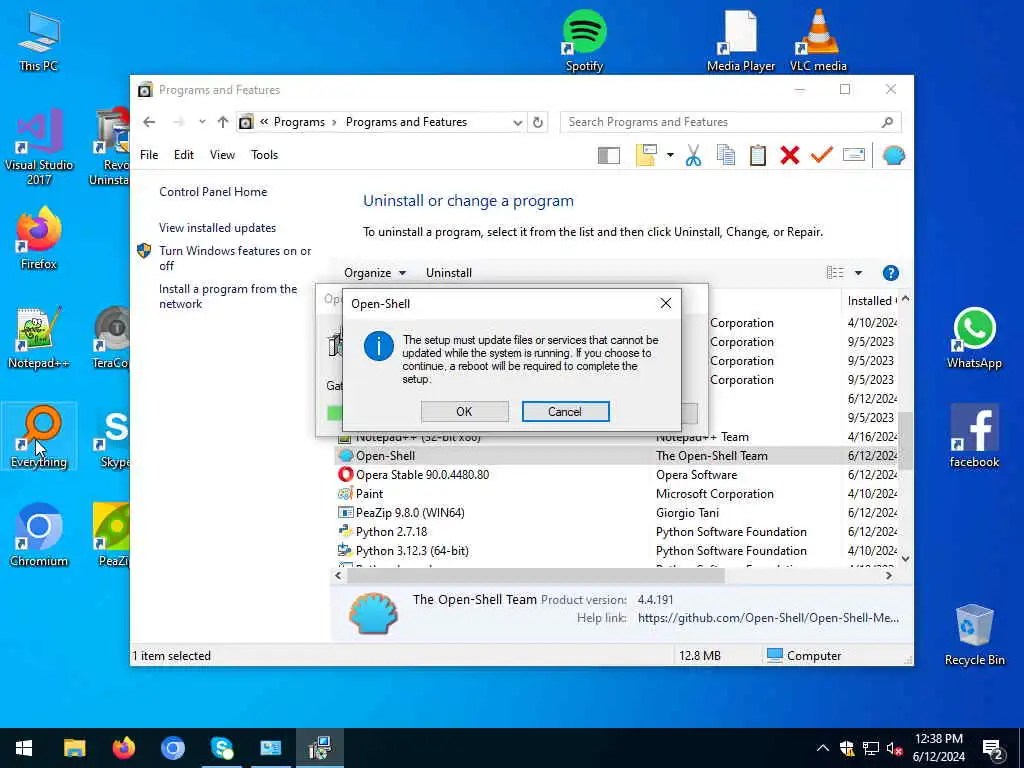This screenshot has height=768, width=1024.
Task: Open the Tools menu
Action: [264, 155]
